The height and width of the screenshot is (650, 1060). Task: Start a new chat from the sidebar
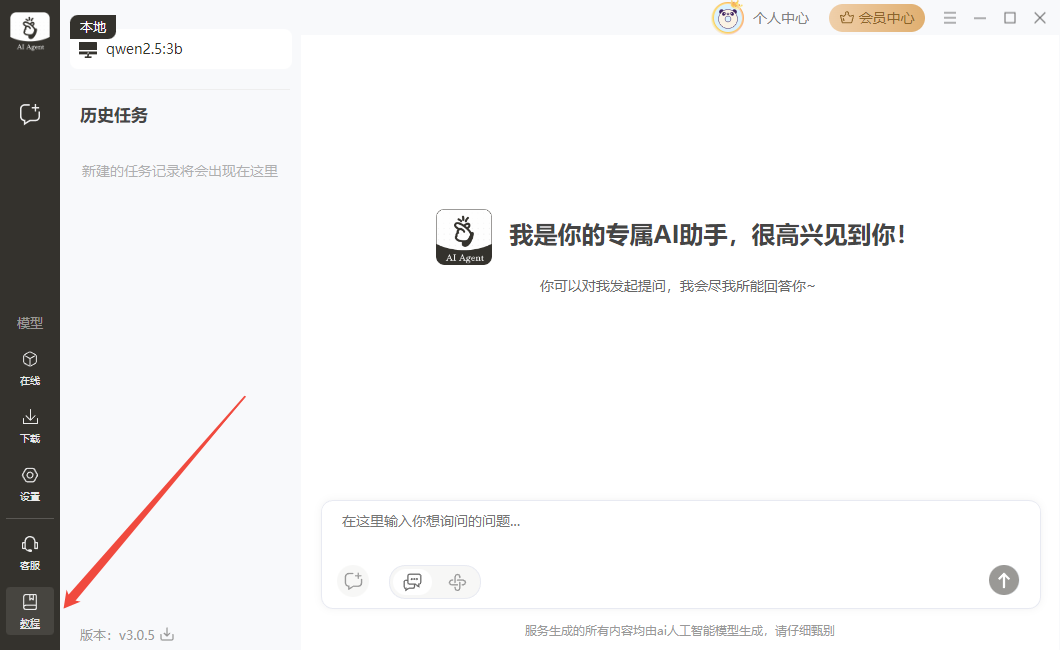point(30,114)
